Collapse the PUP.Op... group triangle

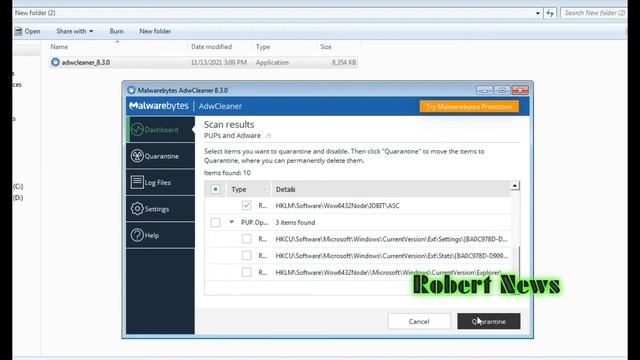[231, 222]
